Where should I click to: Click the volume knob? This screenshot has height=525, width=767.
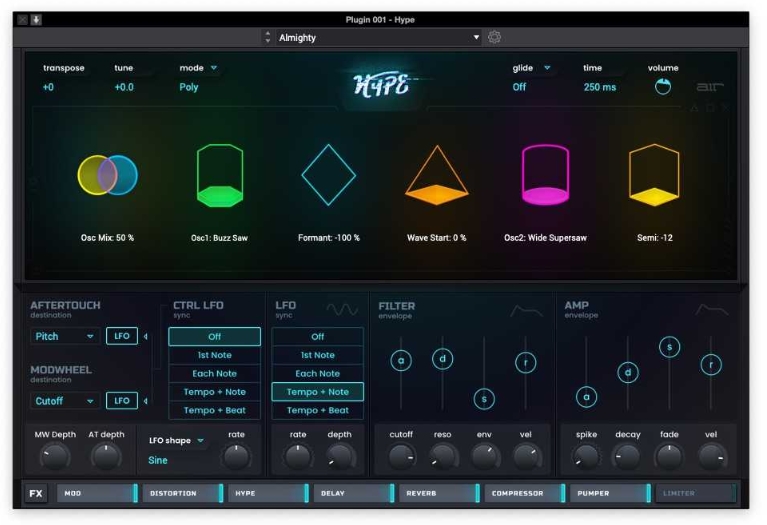coord(663,87)
